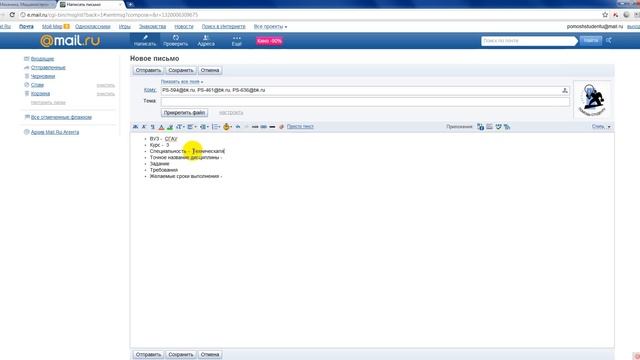The width and height of the screenshot is (640, 360).
Task: Click the browser address bar
Action: pos(310,15)
